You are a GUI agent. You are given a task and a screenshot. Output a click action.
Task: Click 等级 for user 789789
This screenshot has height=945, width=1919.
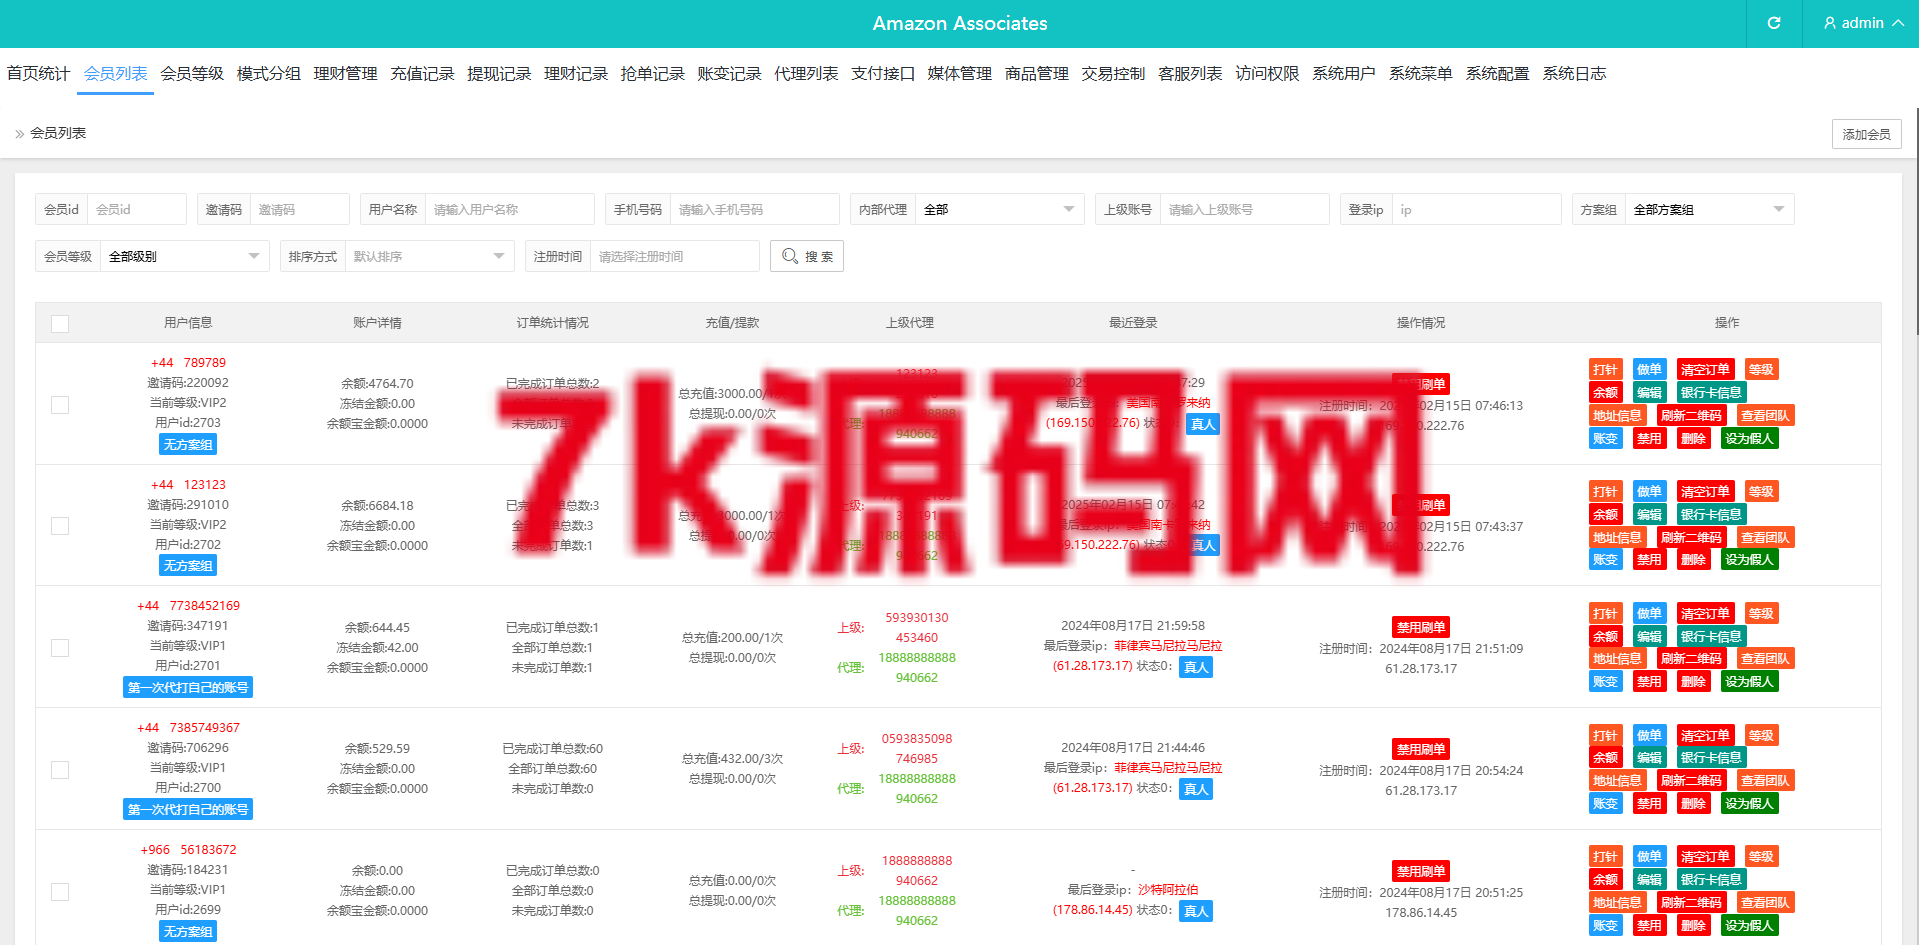[1761, 369]
